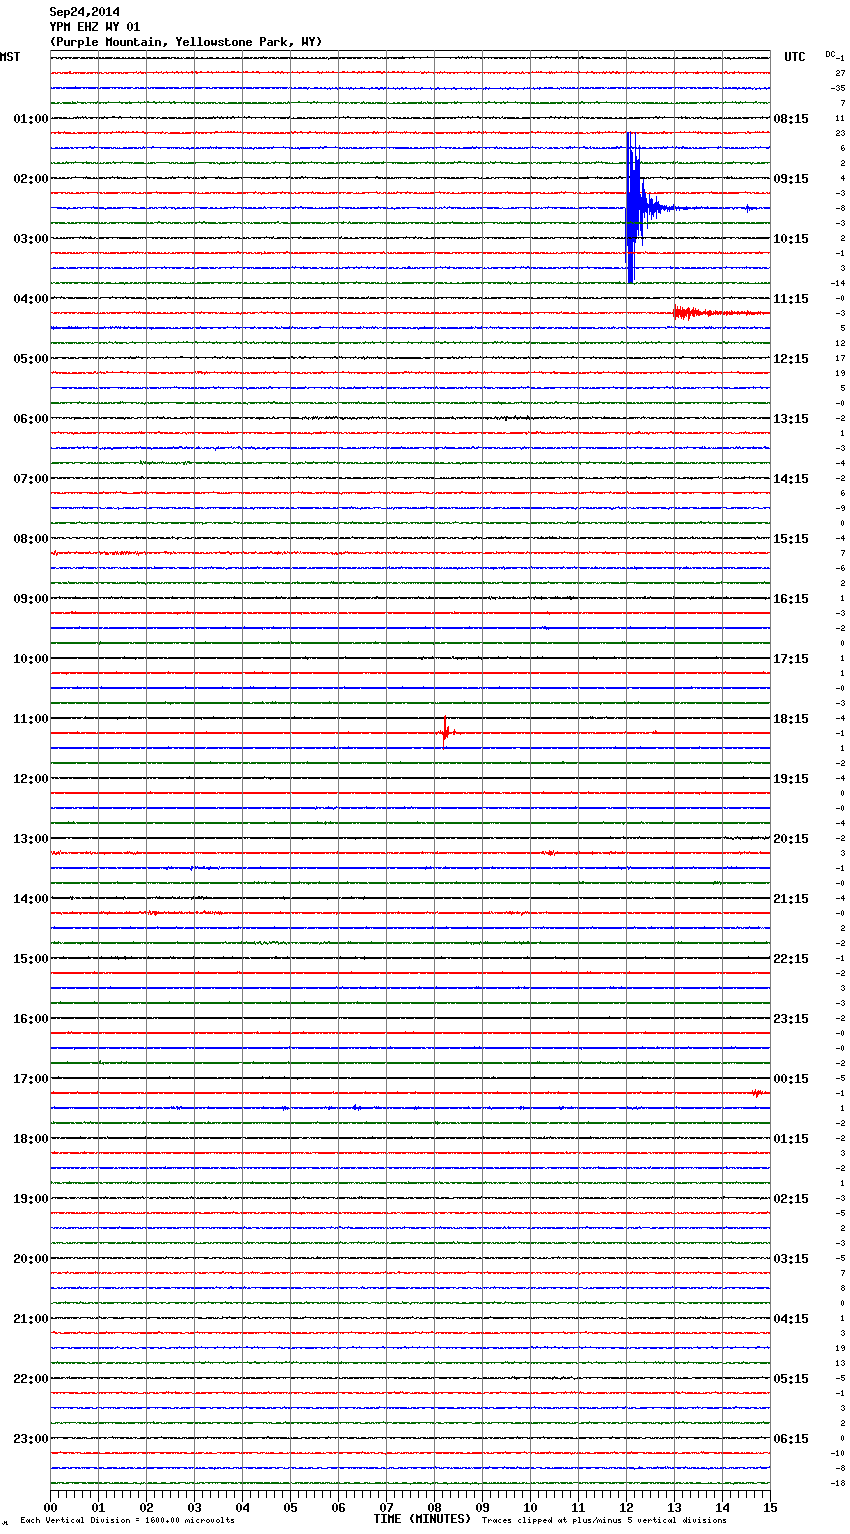Click the 08 minute axis tick label
The image size is (850, 1534).
click(434, 1507)
